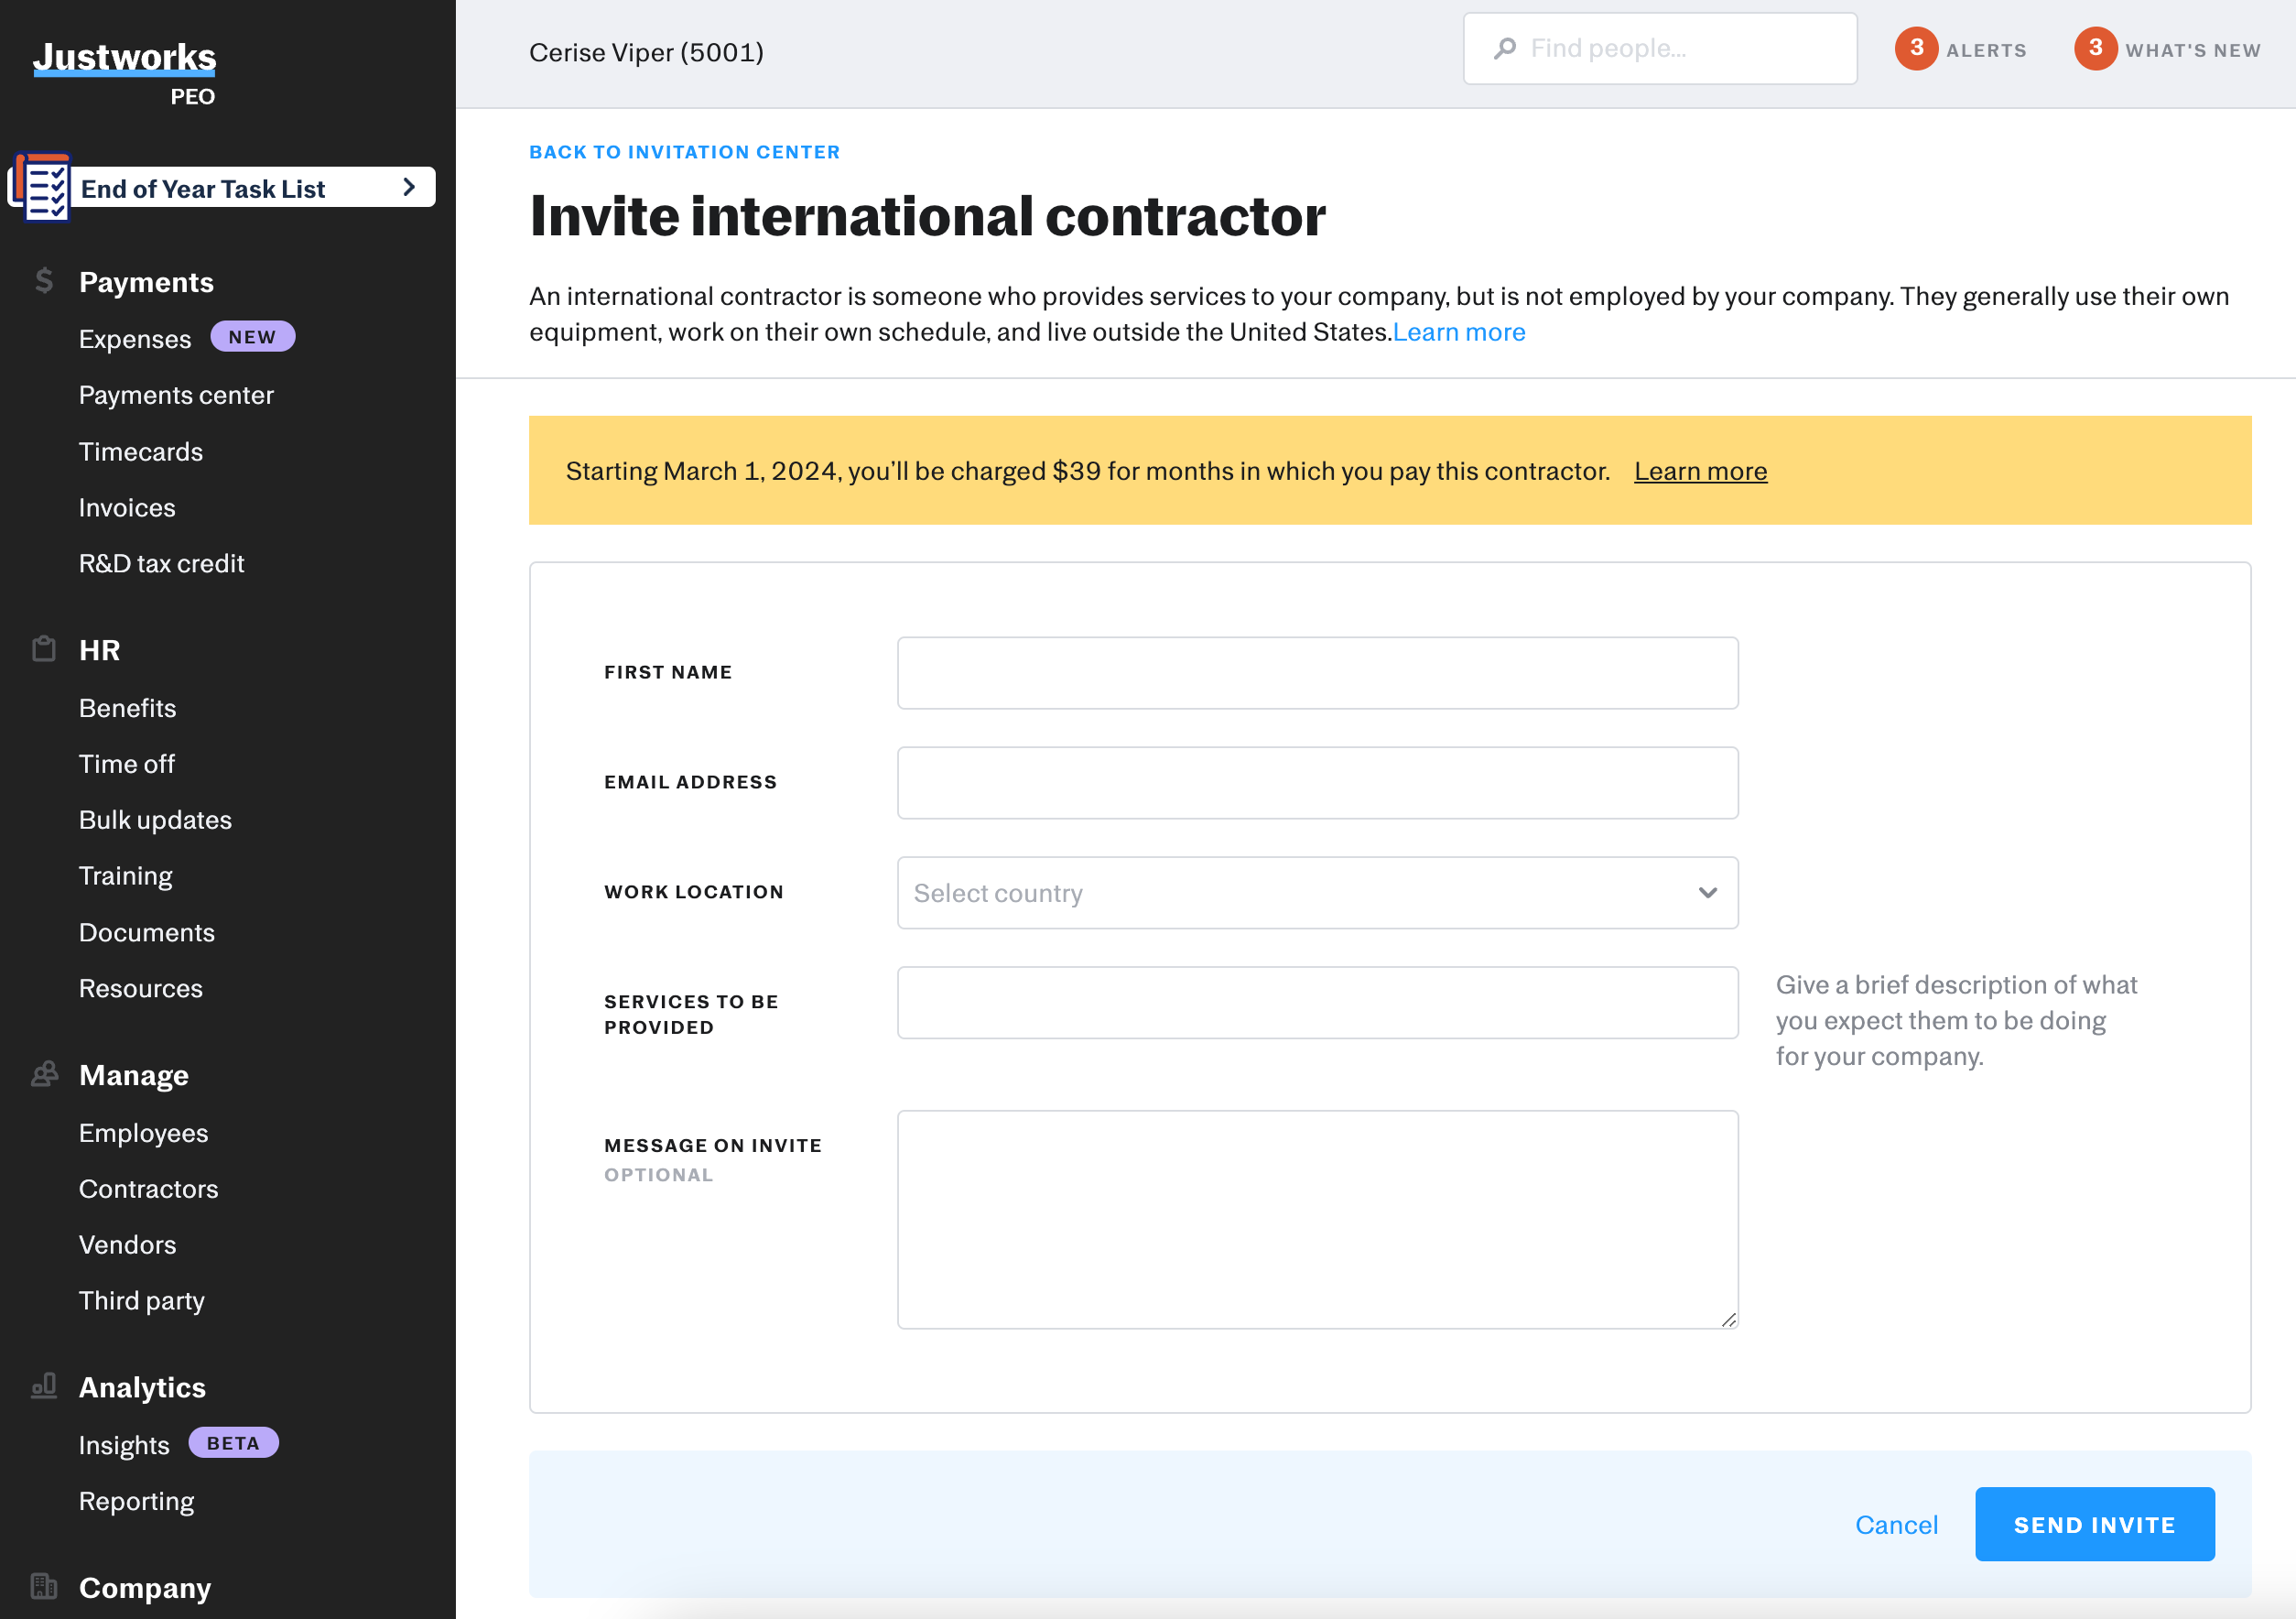Open Contractors in the Manage menu
This screenshot has width=2296, height=1619.
click(148, 1188)
